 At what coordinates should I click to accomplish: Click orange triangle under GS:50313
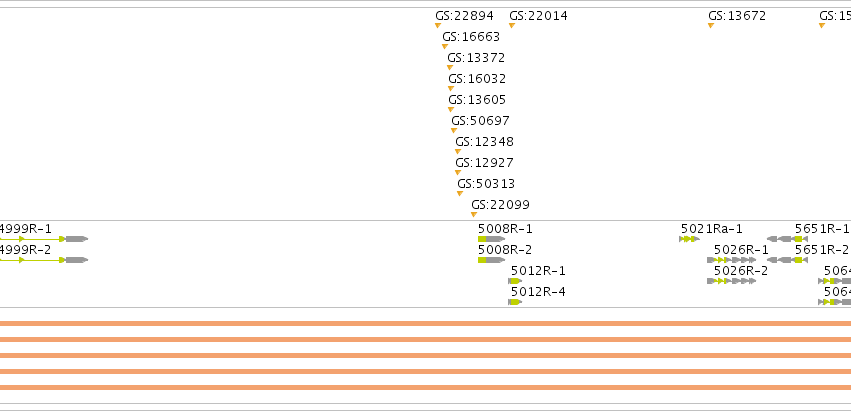(460, 193)
